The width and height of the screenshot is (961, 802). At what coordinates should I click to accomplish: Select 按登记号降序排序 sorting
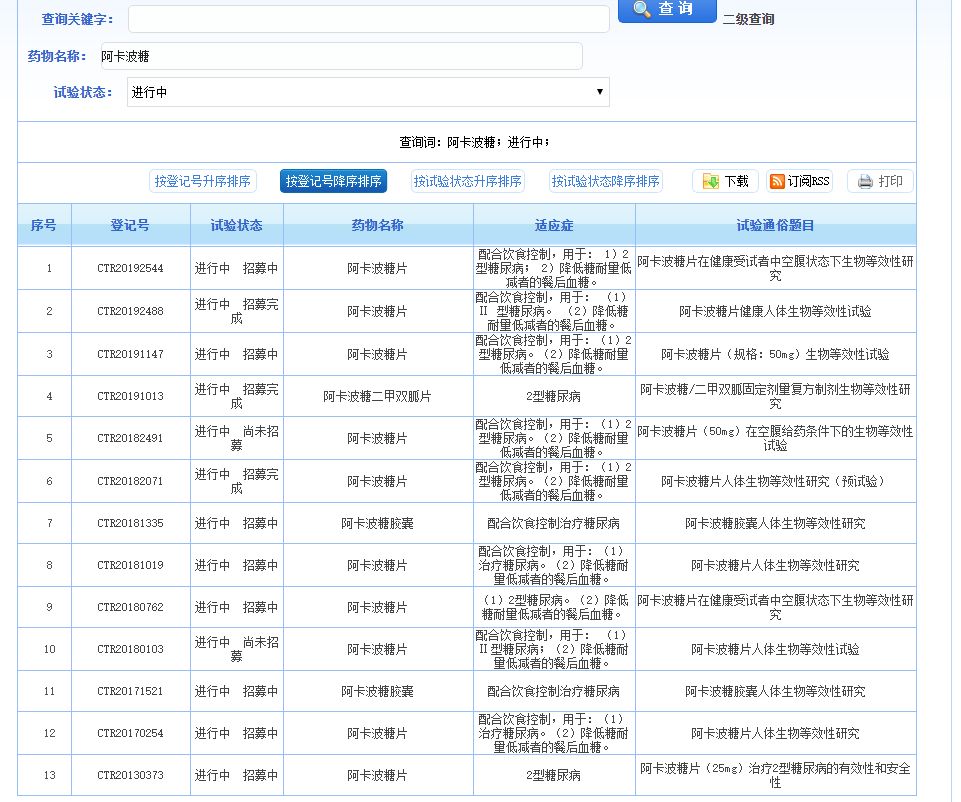click(x=333, y=181)
